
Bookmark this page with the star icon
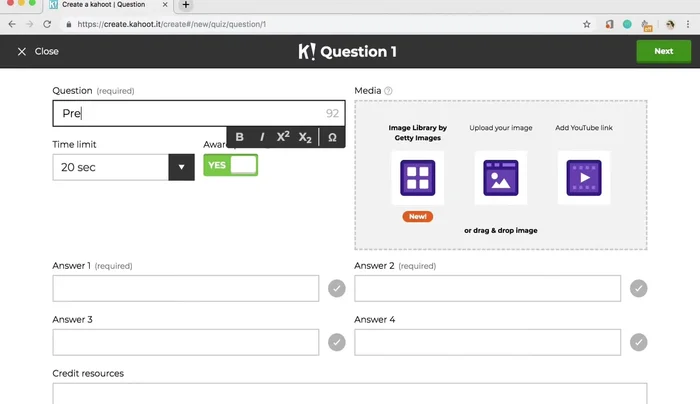pyautogui.click(x=587, y=24)
